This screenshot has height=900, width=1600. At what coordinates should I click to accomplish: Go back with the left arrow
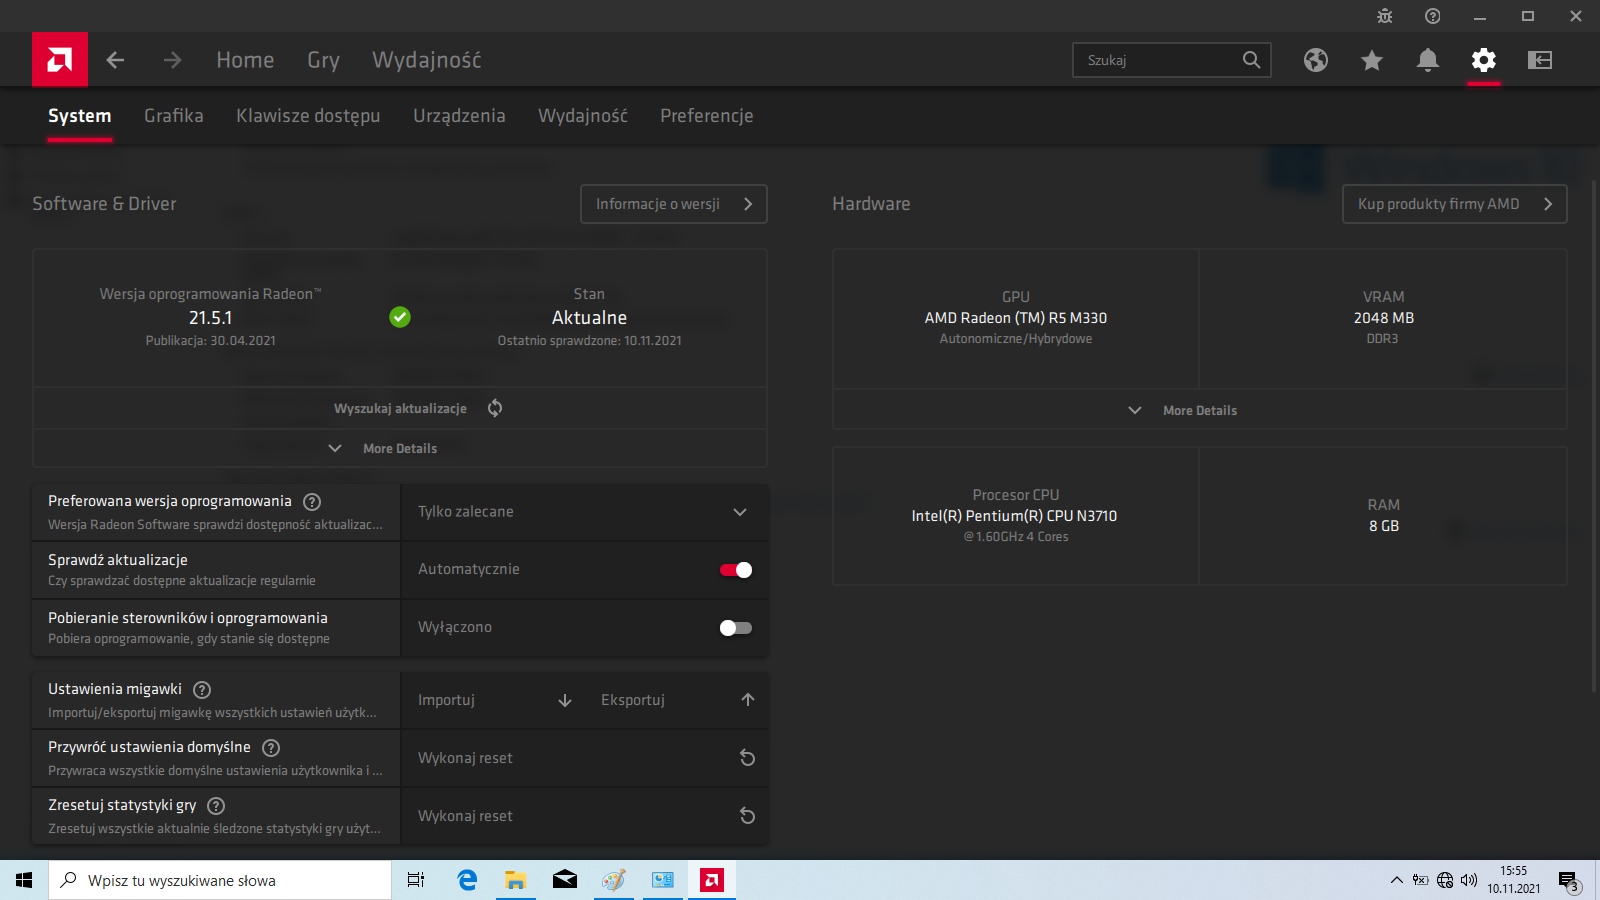[x=115, y=60]
